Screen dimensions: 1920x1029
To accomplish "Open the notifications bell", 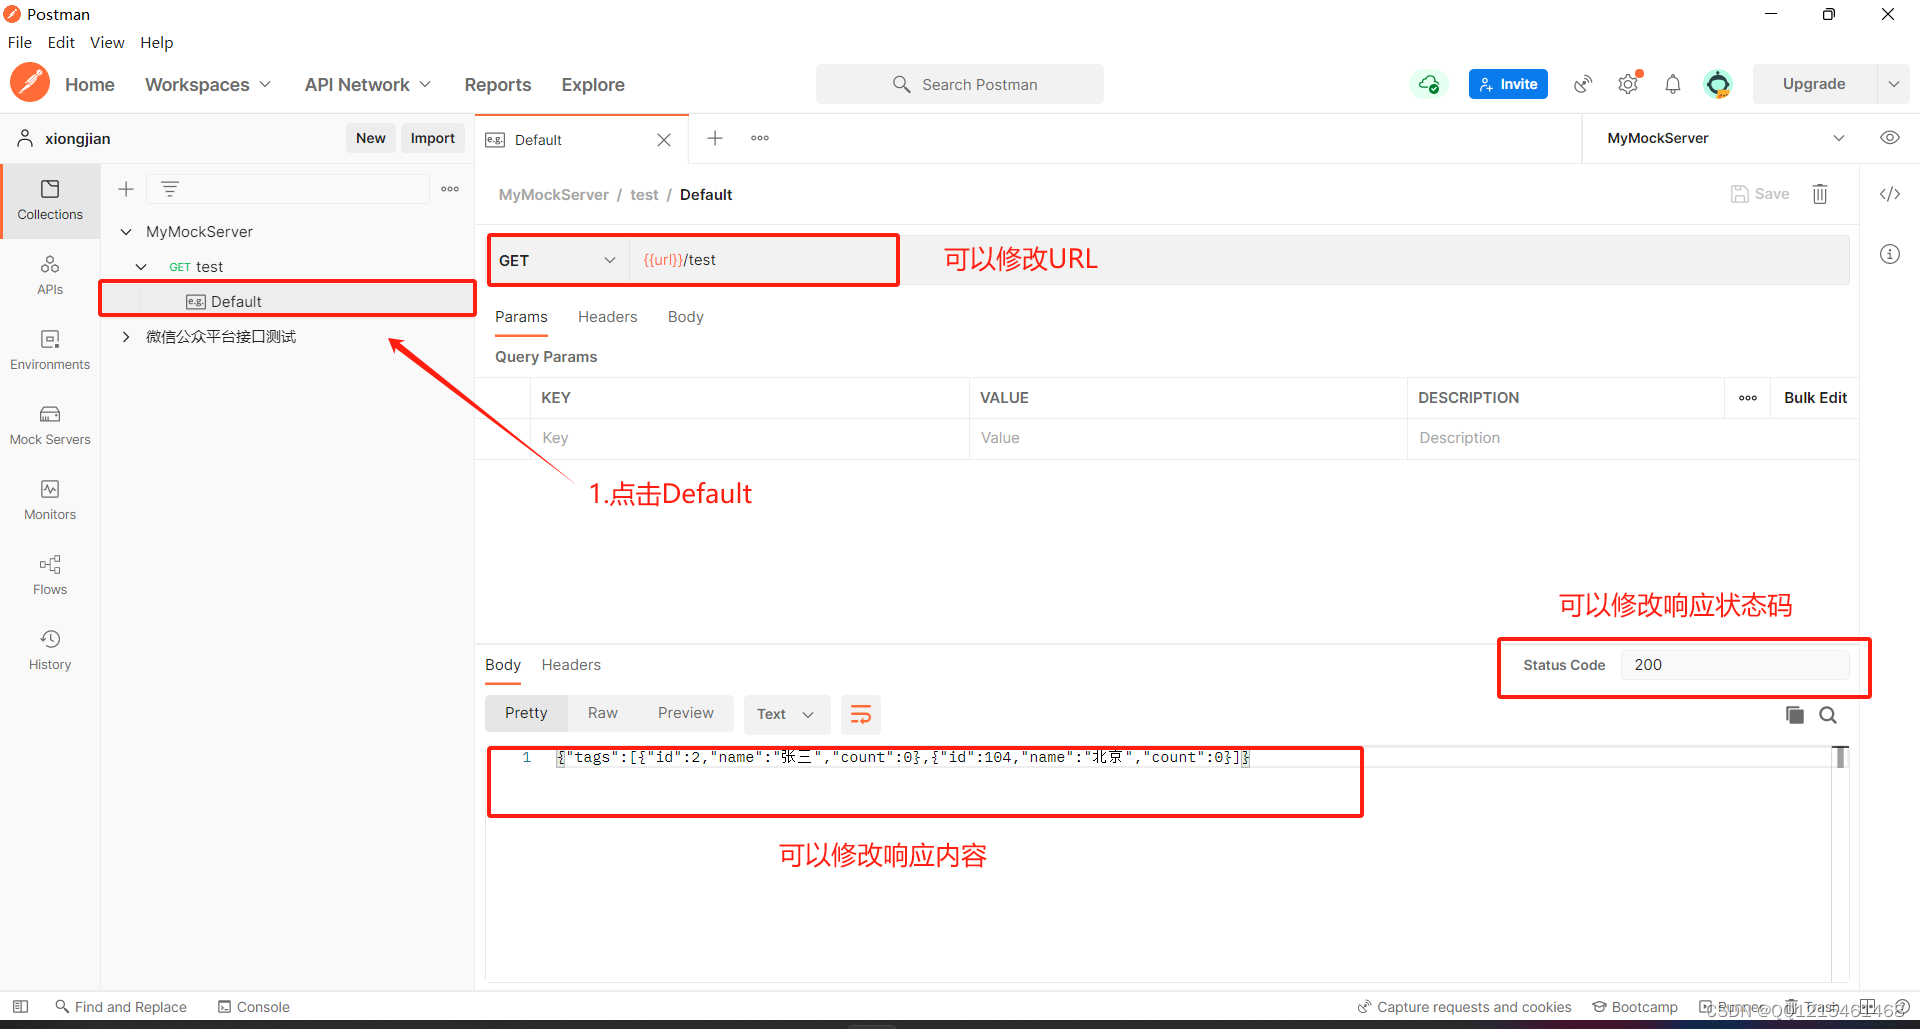I will (1673, 84).
